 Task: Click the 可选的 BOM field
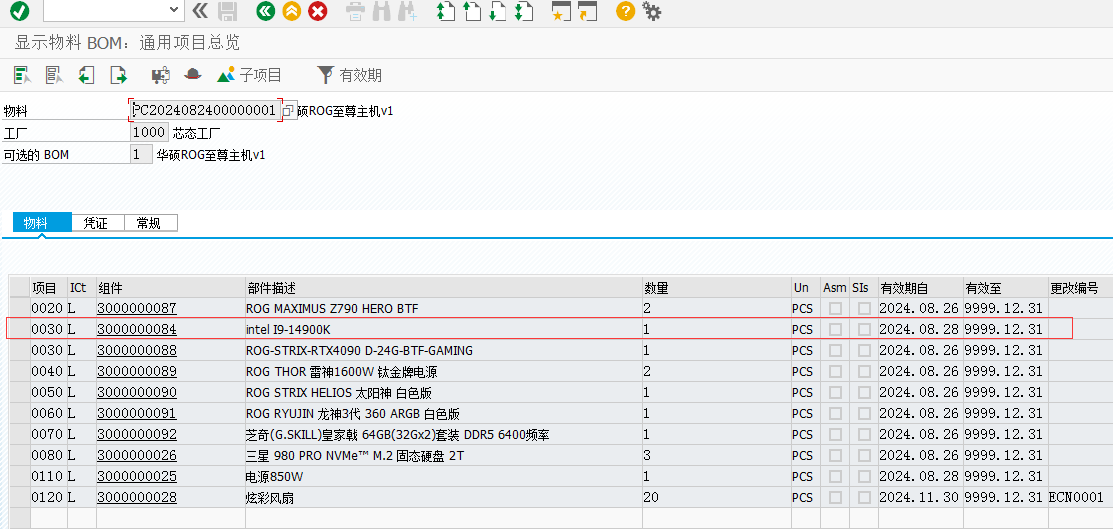tap(141, 154)
